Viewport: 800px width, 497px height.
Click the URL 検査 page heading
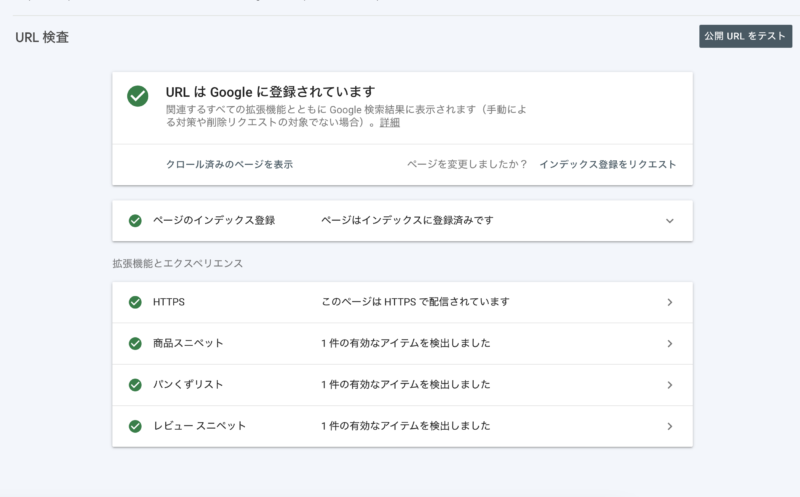pos(42,37)
